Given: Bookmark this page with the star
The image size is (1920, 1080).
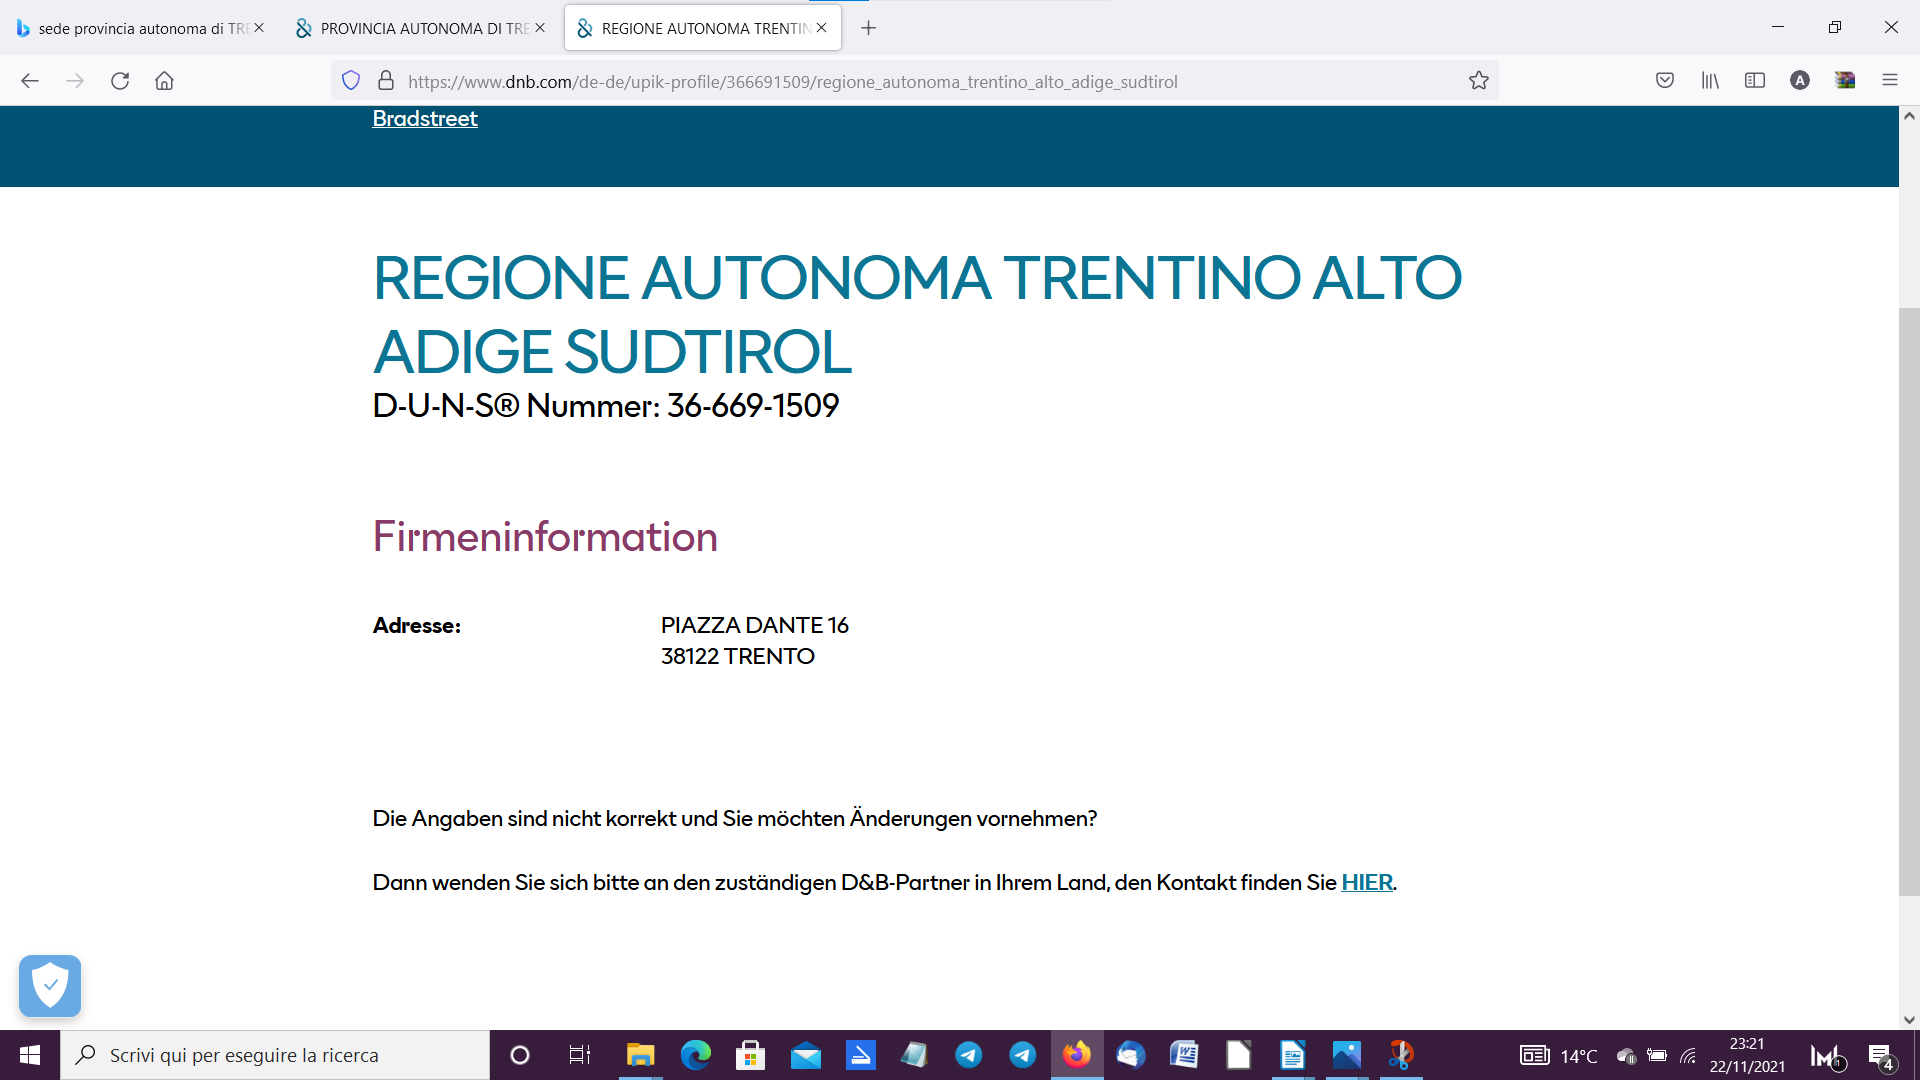Looking at the screenshot, I should [x=1479, y=81].
